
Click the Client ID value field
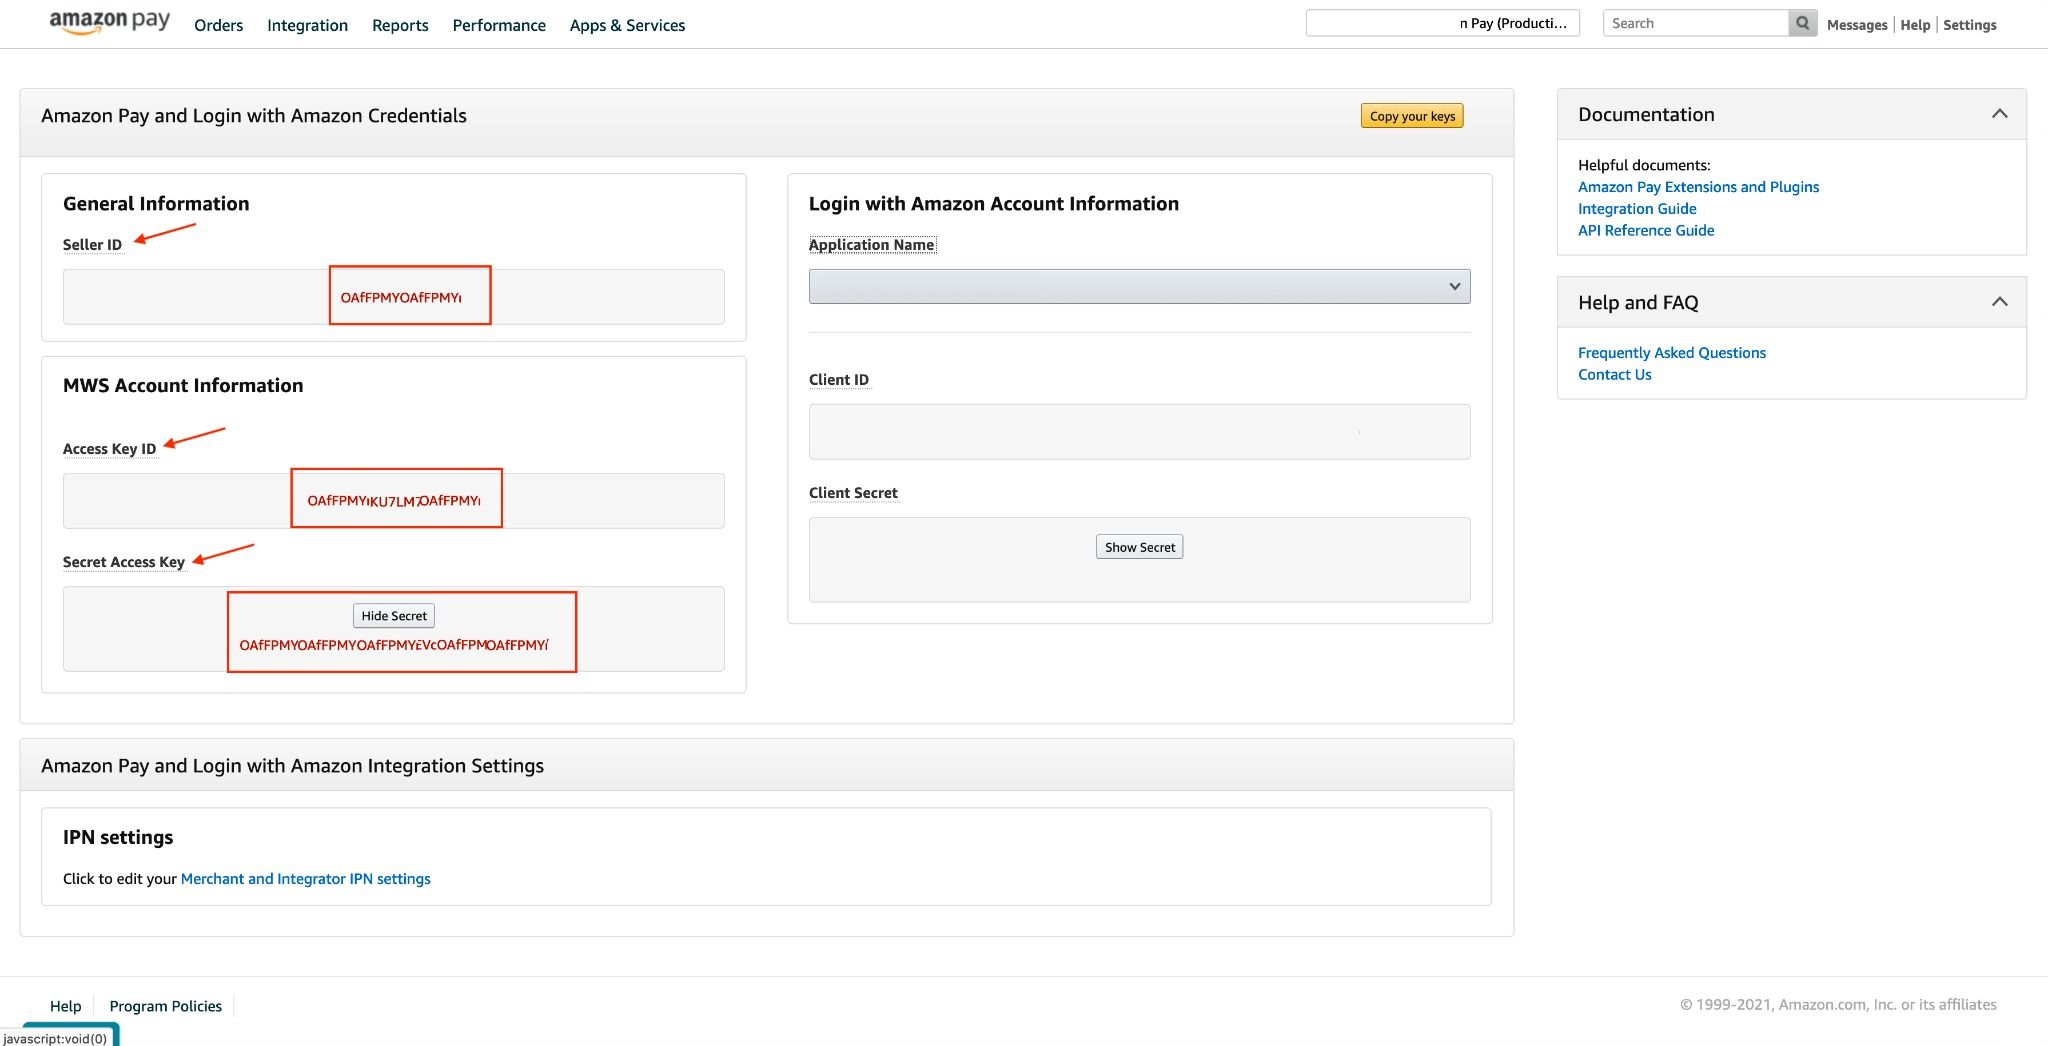[x=1139, y=432]
